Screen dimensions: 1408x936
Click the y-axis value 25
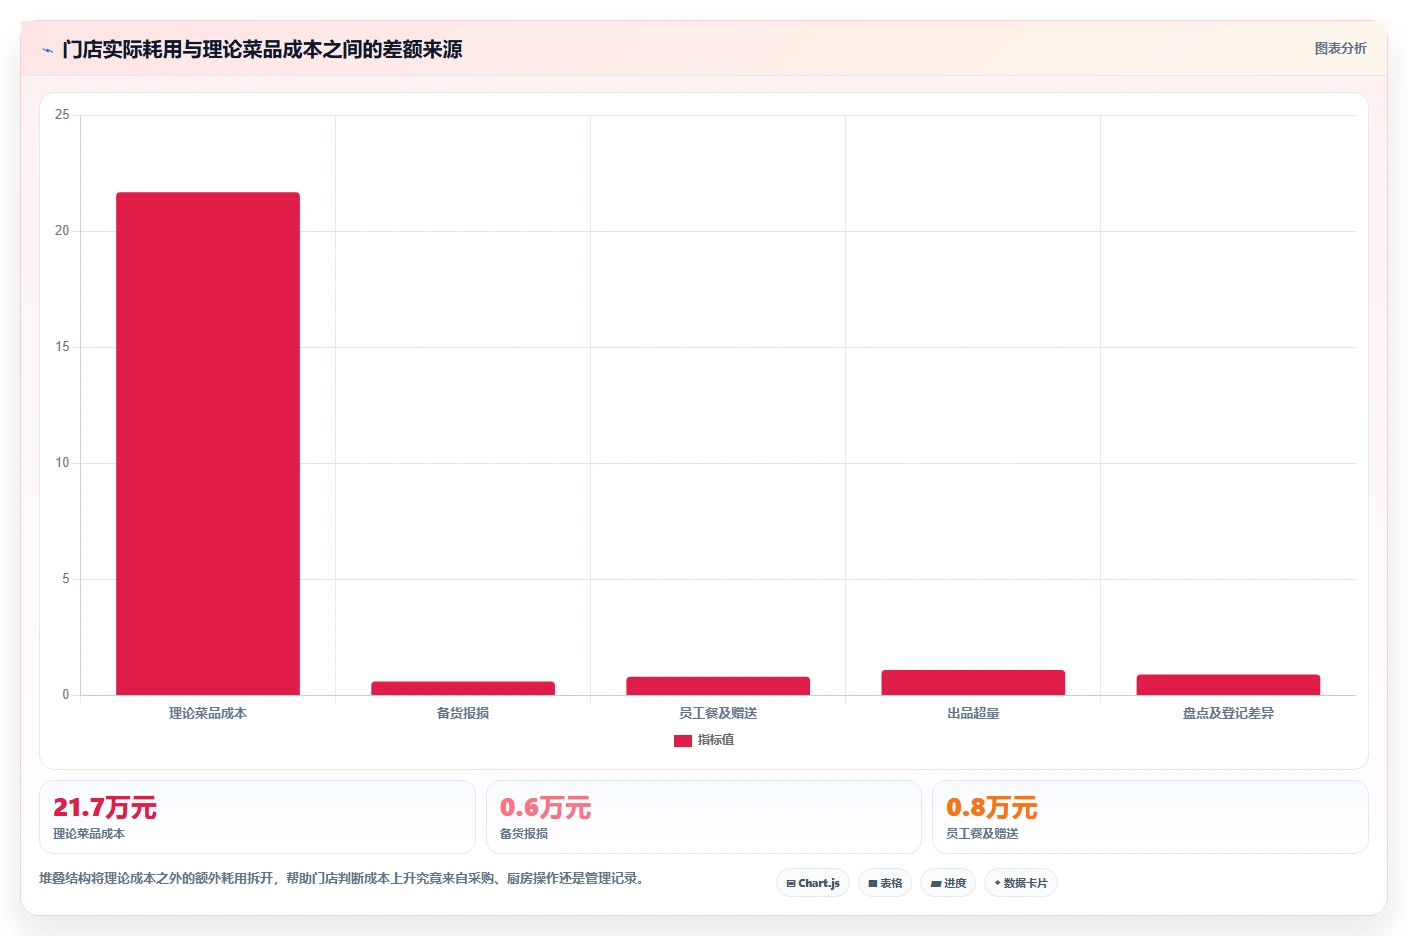pyautogui.click(x=62, y=115)
